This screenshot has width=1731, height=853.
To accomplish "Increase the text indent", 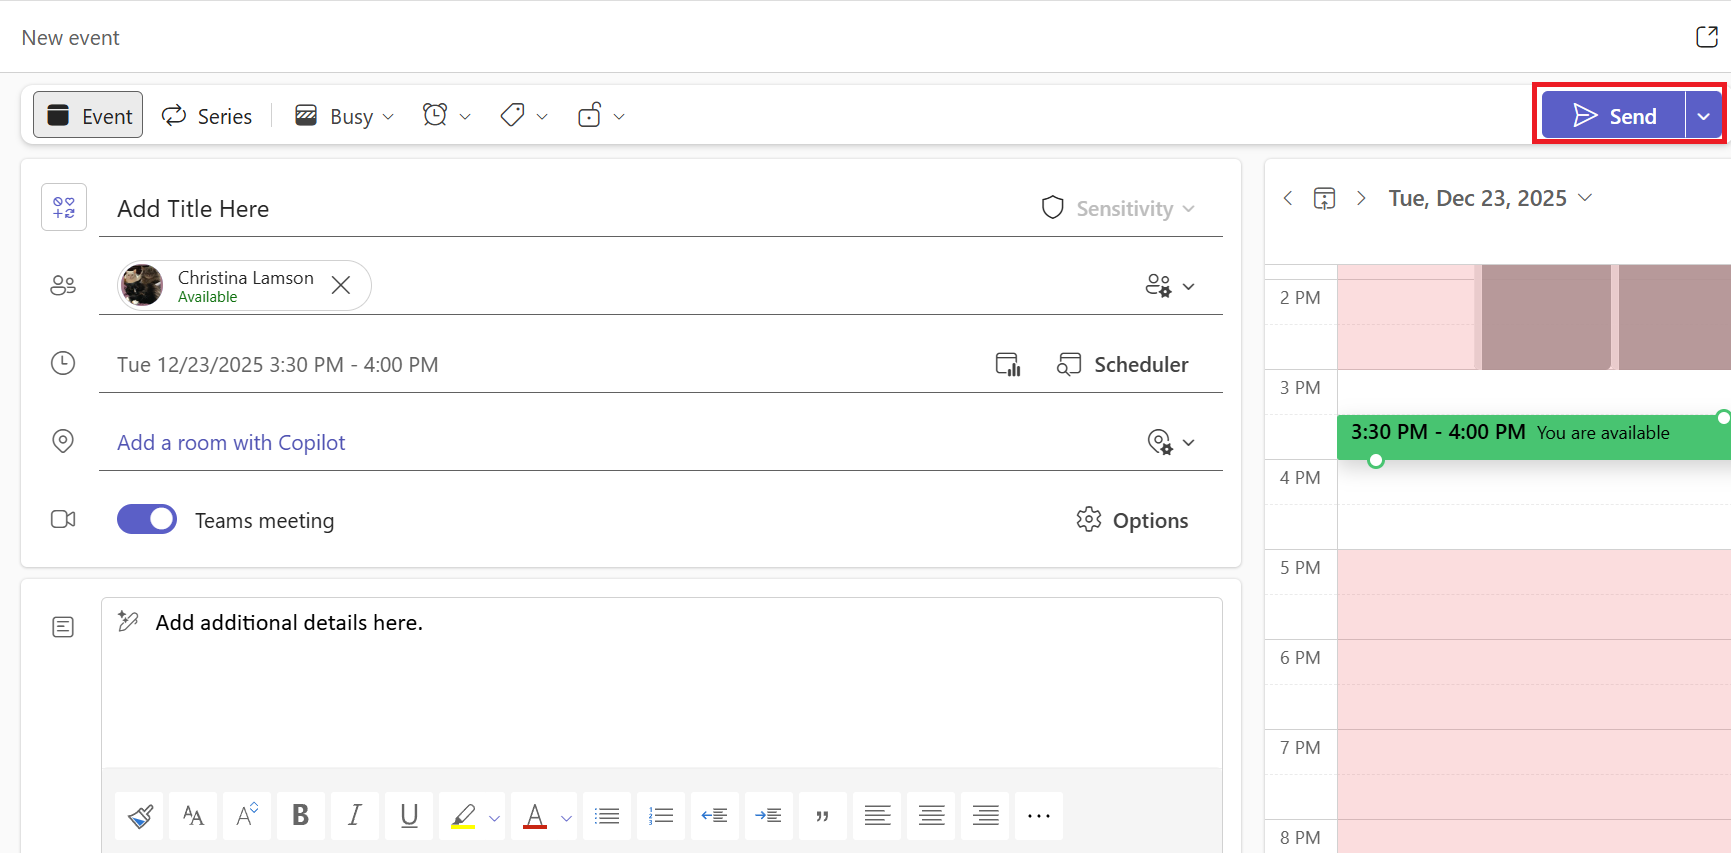I will coord(768,816).
